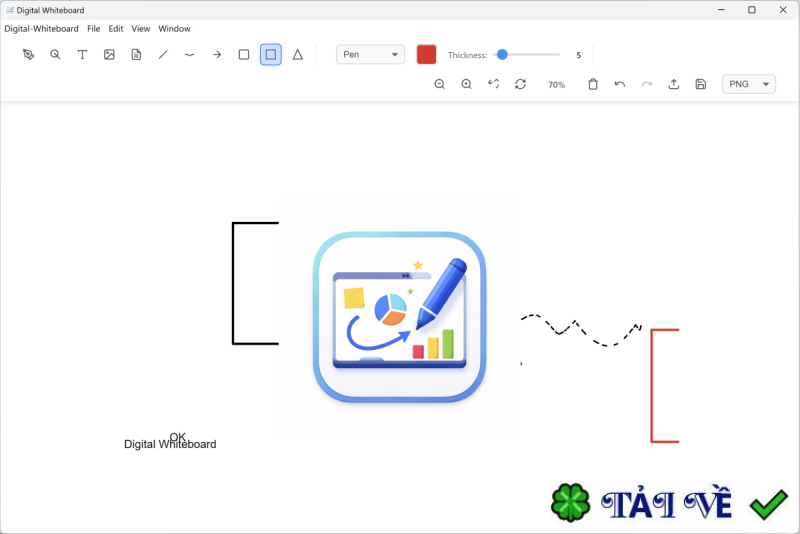Adjust the Thickness slider handle
Screen dimensions: 800x534
point(502,55)
